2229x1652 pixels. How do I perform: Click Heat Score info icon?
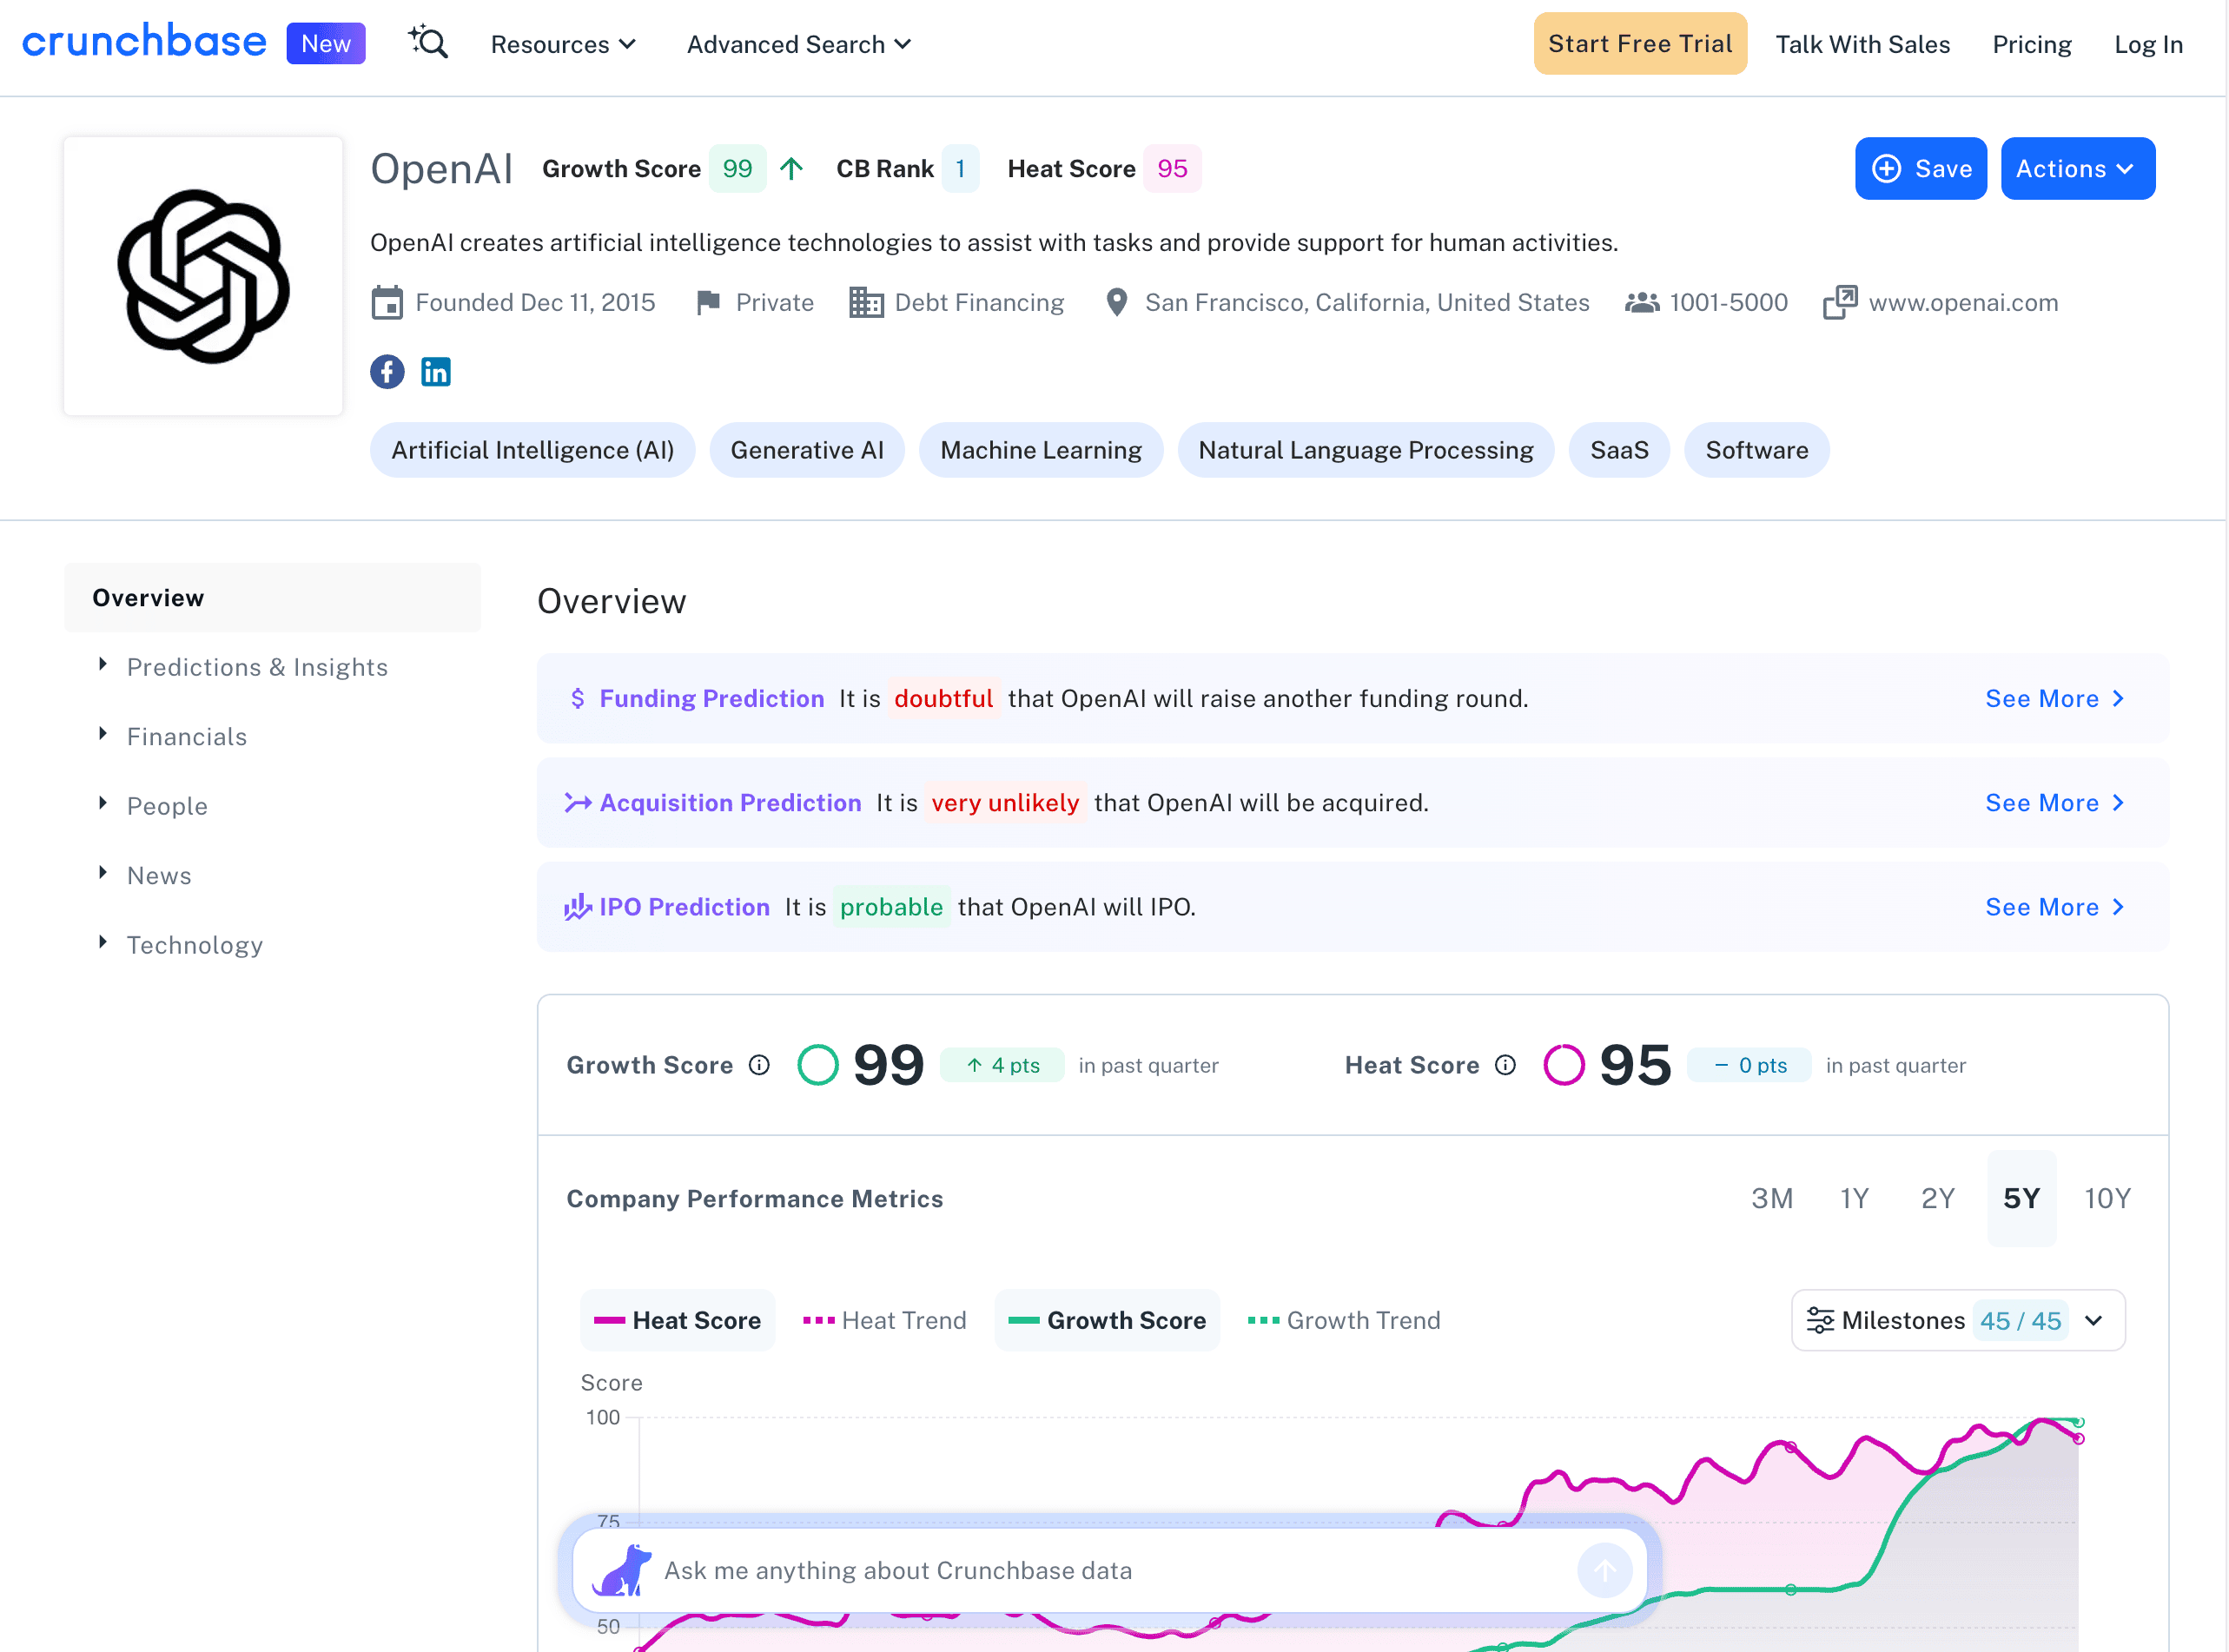pyautogui.click(x=1505, y=1065)
